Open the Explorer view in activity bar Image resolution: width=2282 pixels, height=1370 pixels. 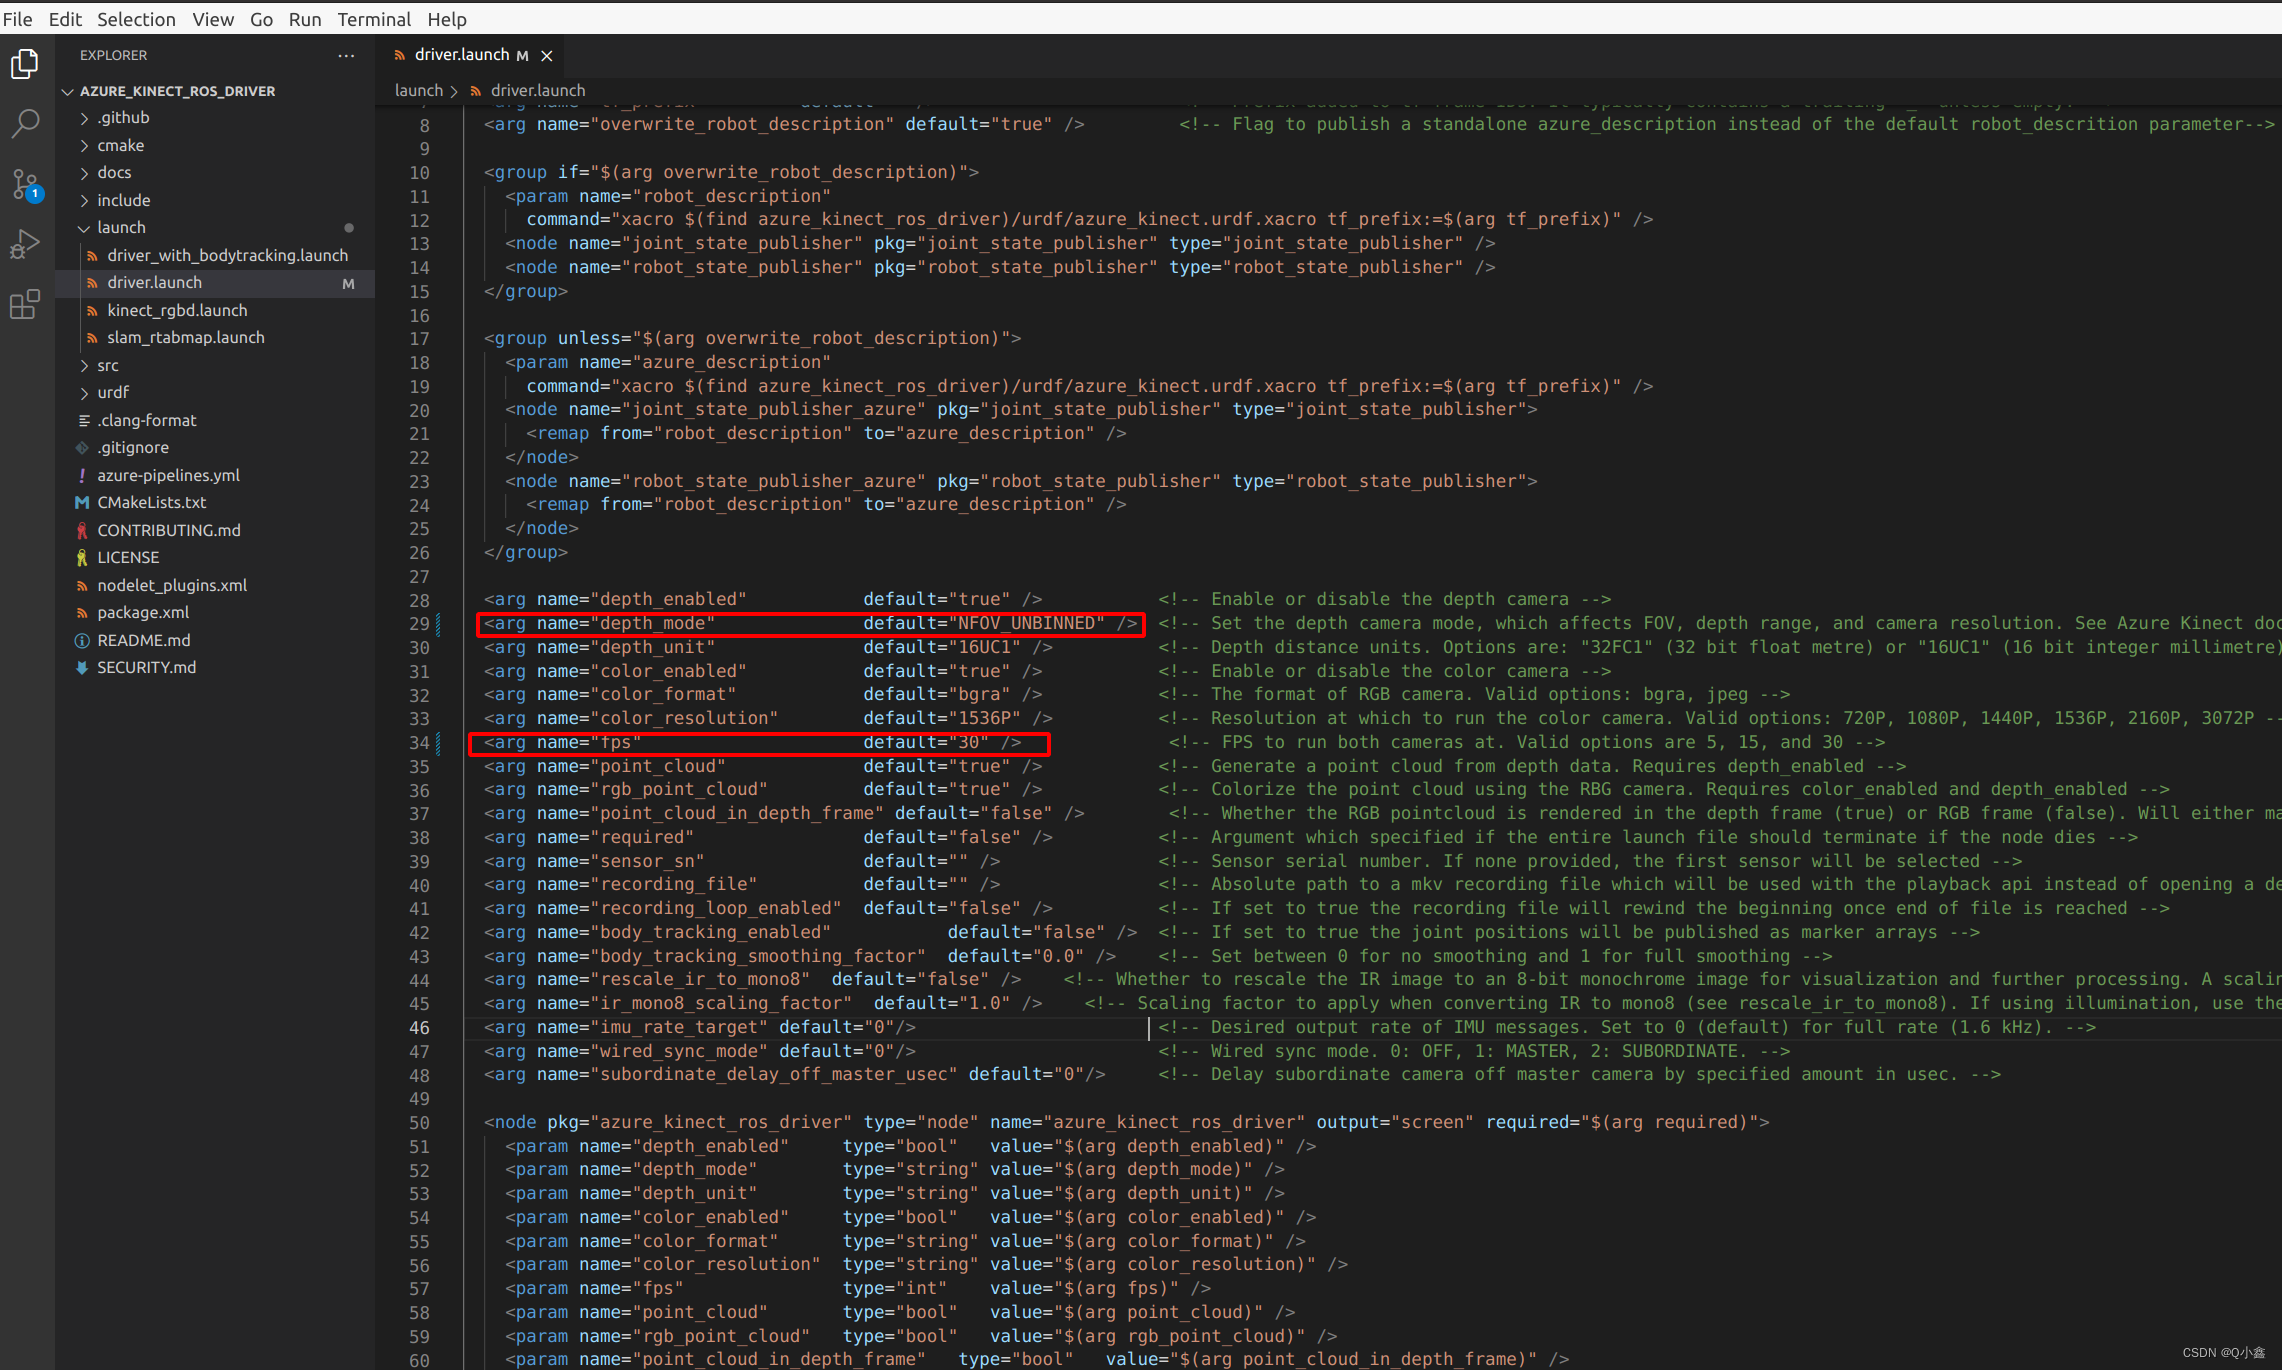click(x=25, y=65)
